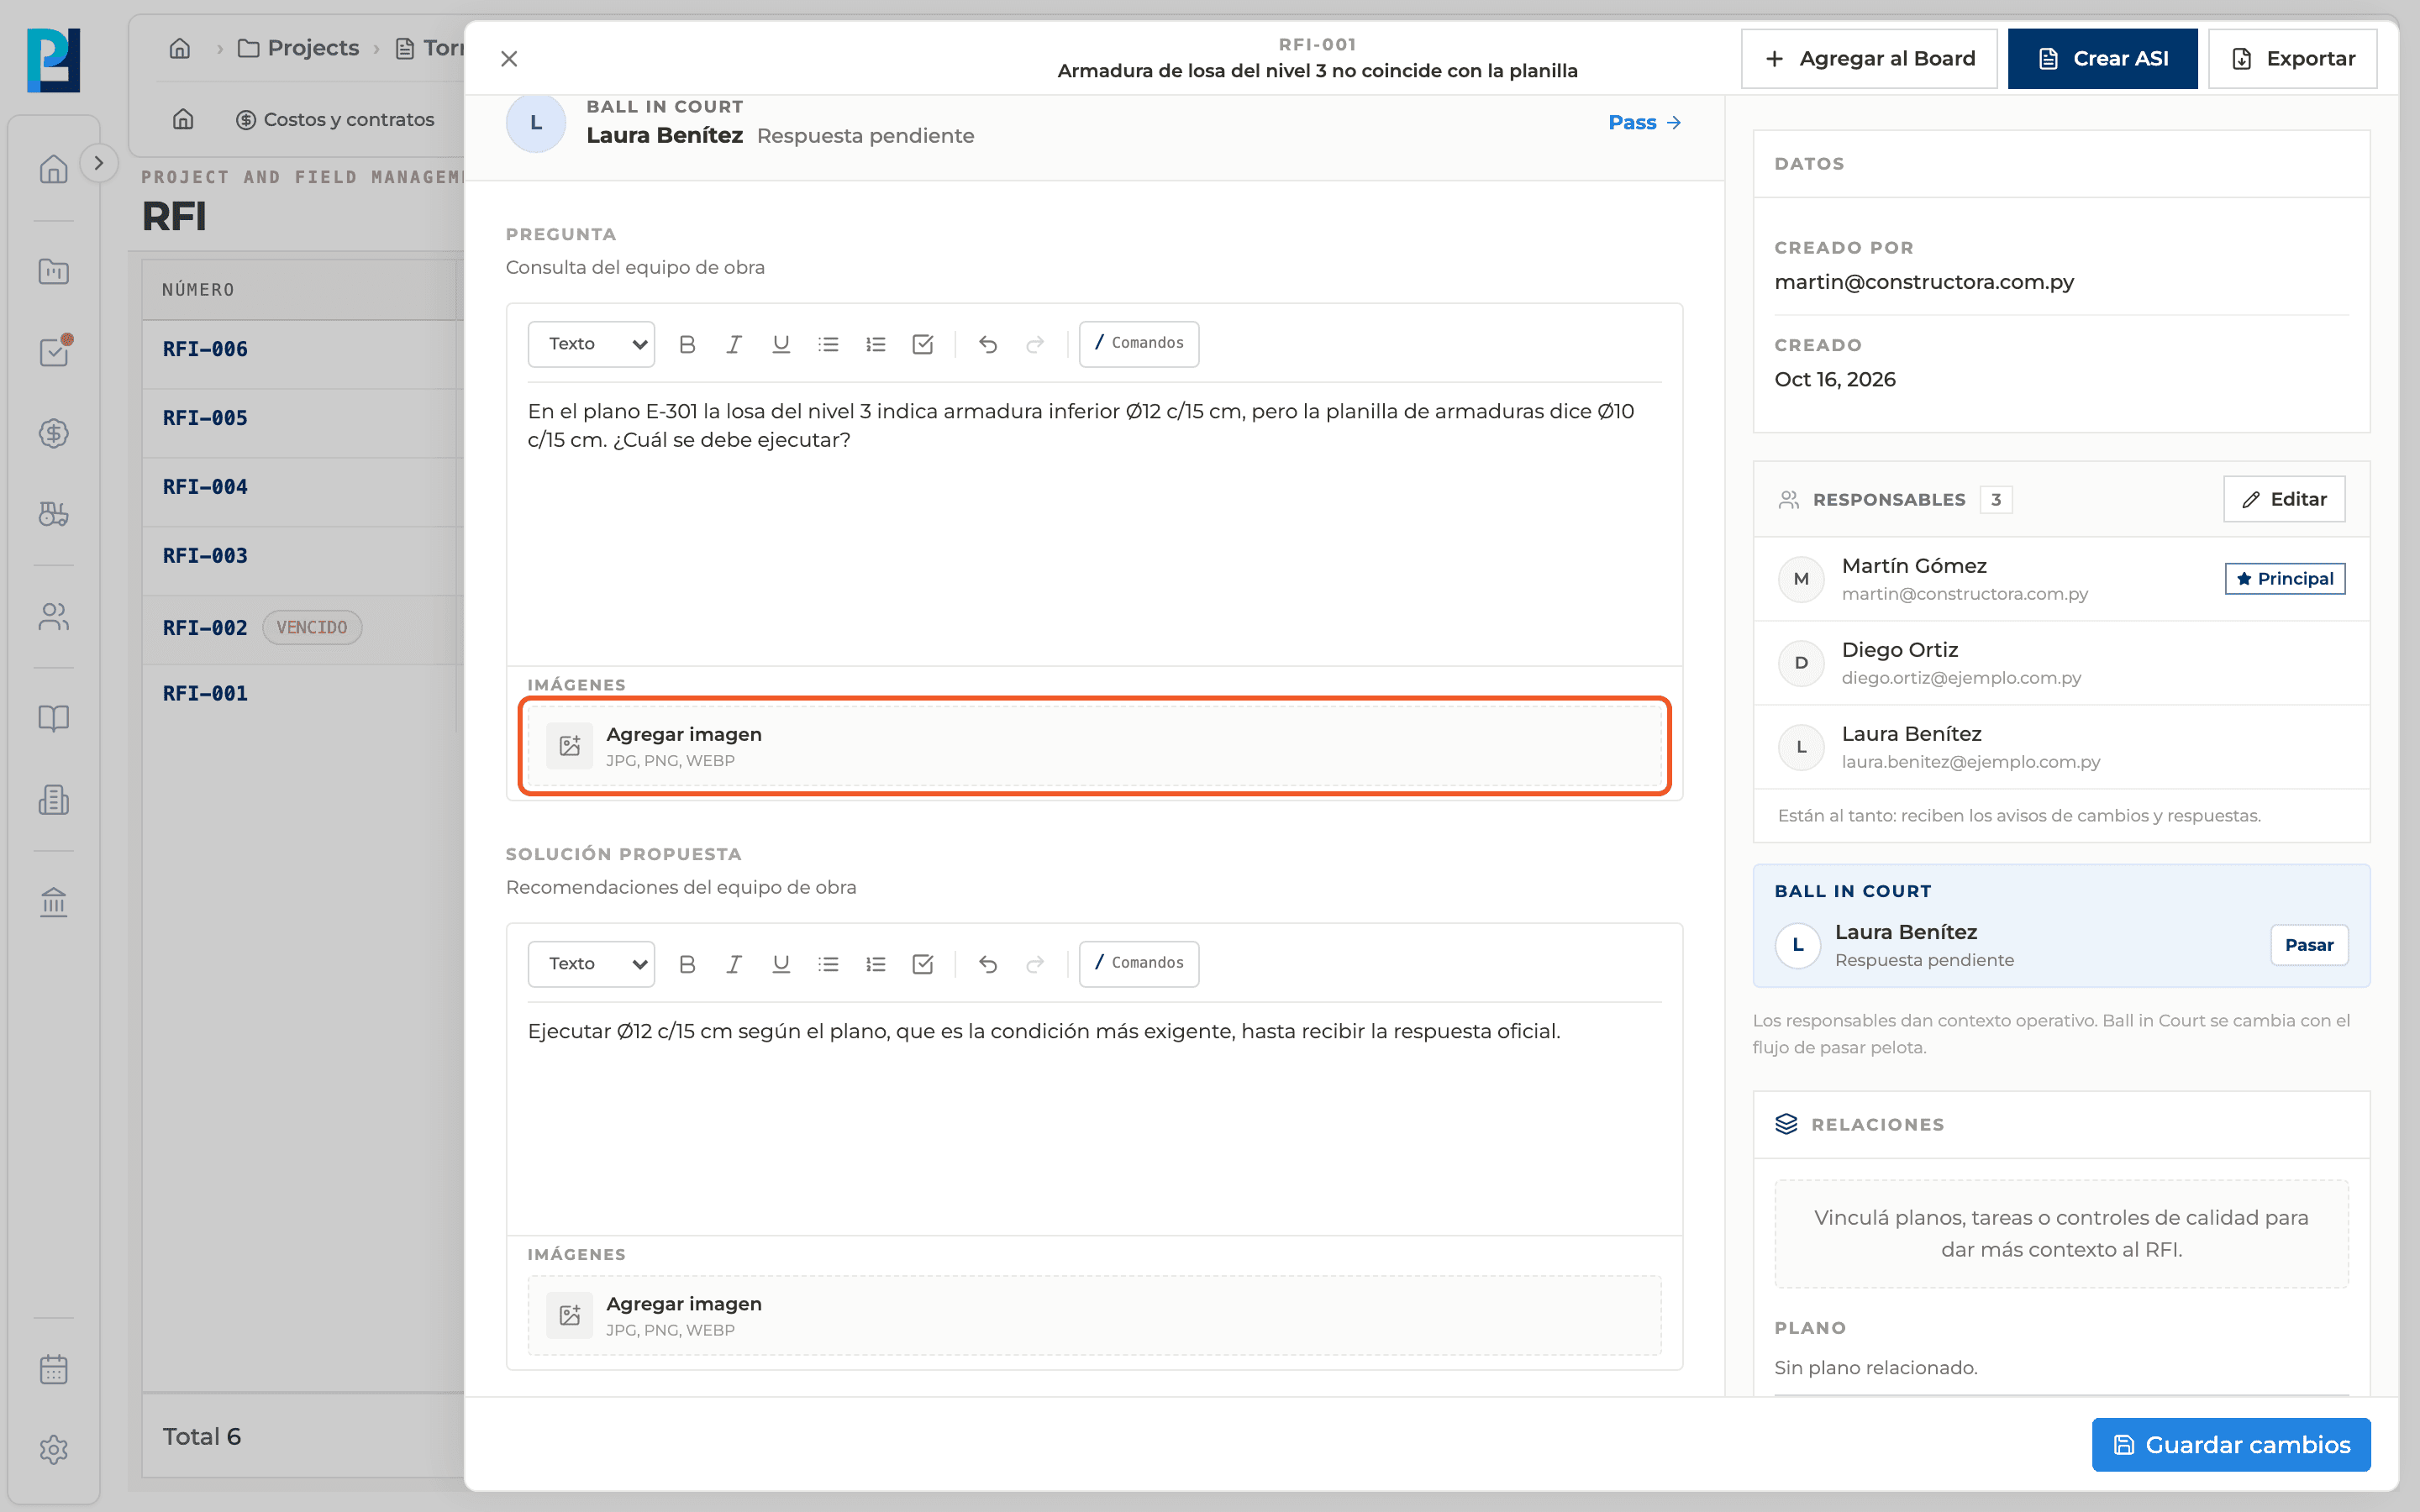Insert numbered list in Solución Propuesta editor

tap(876, 964)
